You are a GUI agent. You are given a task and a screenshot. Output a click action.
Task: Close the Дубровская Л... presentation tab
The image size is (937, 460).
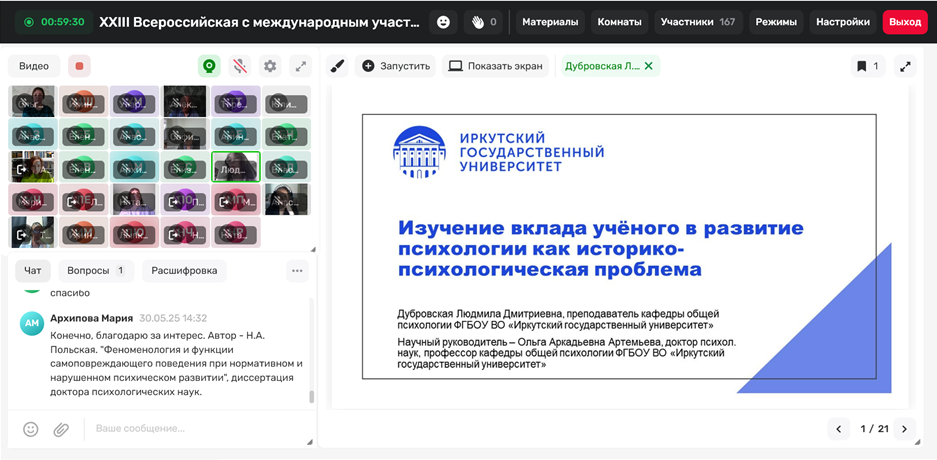point(648,66)
